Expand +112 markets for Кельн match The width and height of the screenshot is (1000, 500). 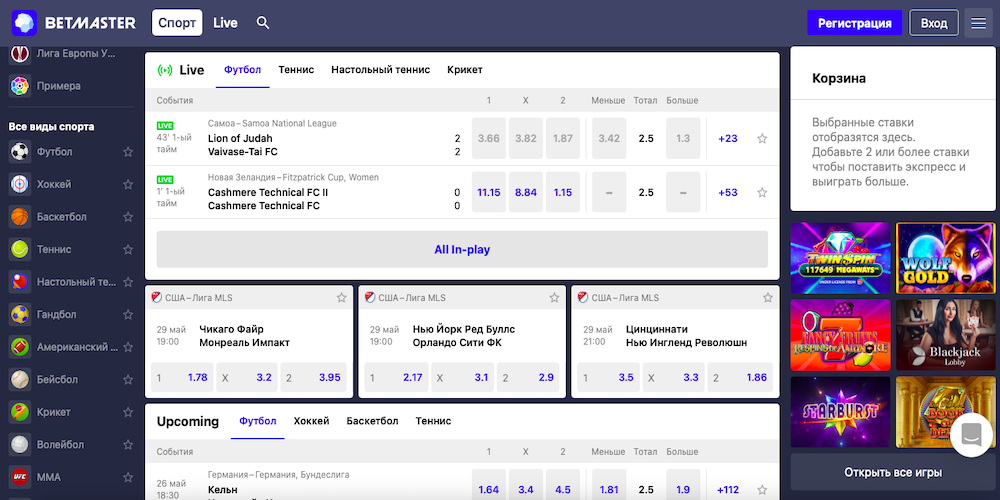tap(728, 490)
